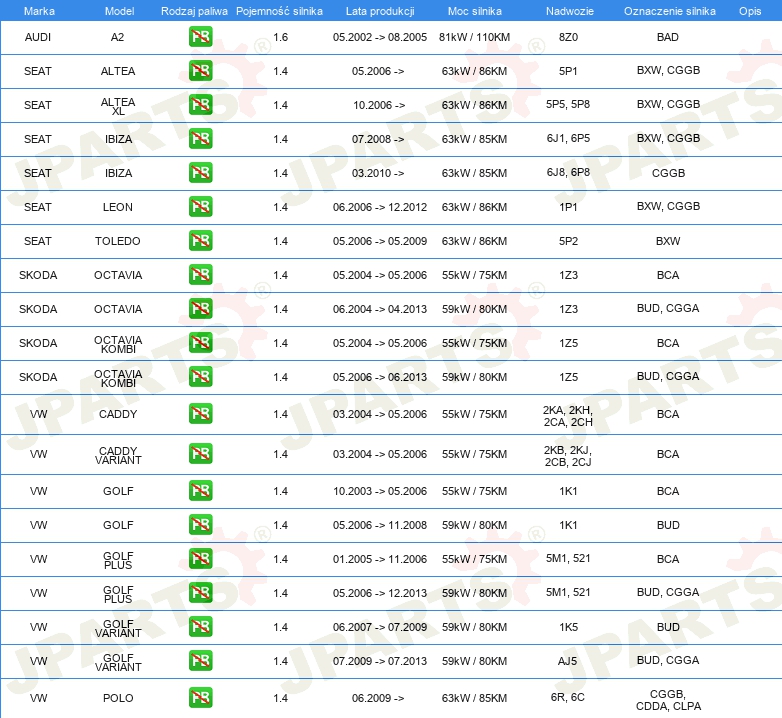Click the 05.2006 -> 11.2008 production years

380,525
